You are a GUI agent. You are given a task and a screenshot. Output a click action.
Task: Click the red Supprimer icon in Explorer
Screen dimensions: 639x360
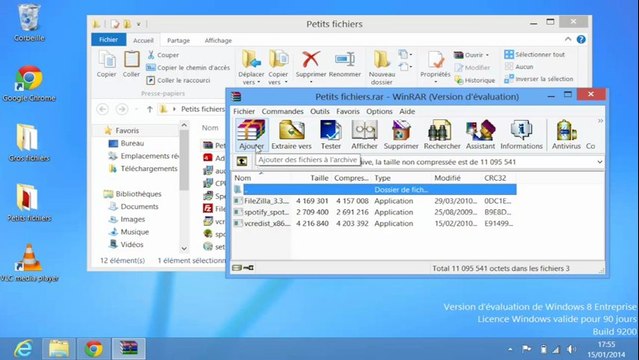(x=311, y=60)
